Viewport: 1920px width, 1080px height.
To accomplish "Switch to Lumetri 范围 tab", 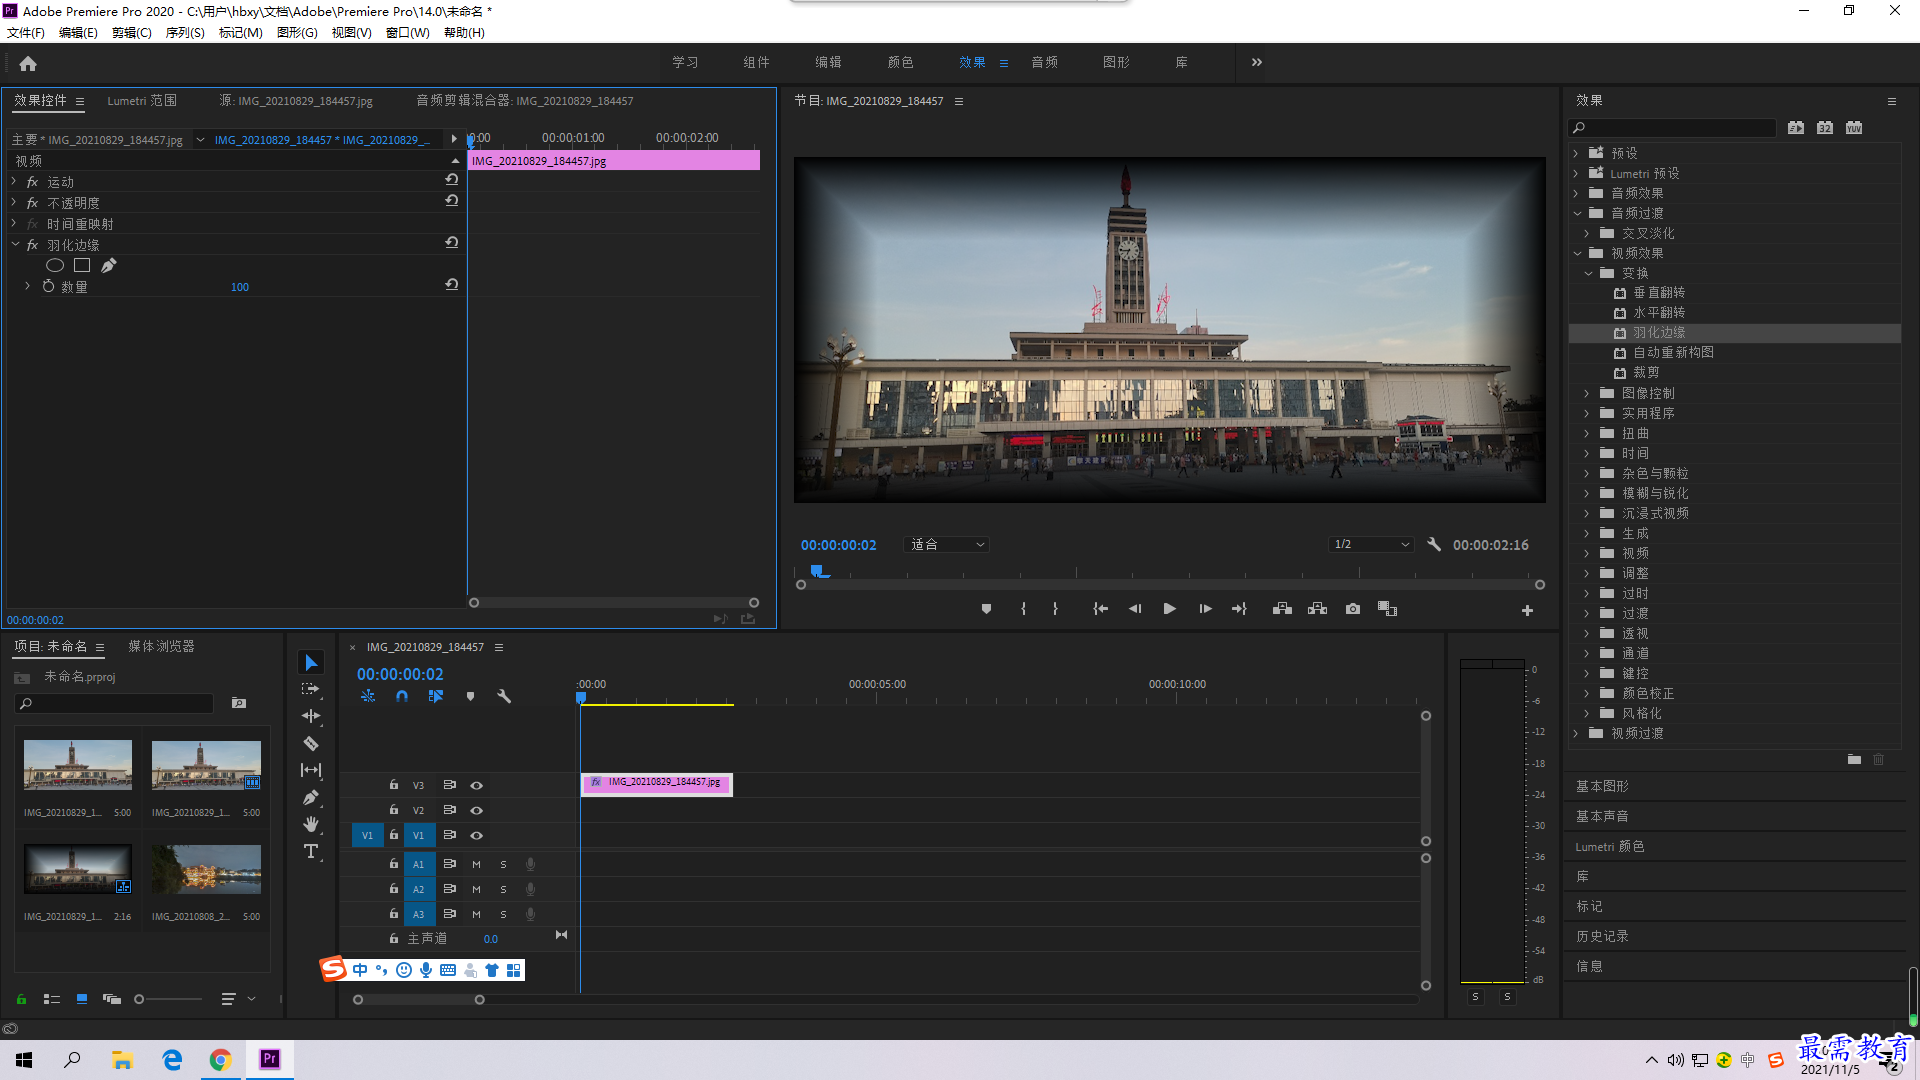I will tap(142, 101).
